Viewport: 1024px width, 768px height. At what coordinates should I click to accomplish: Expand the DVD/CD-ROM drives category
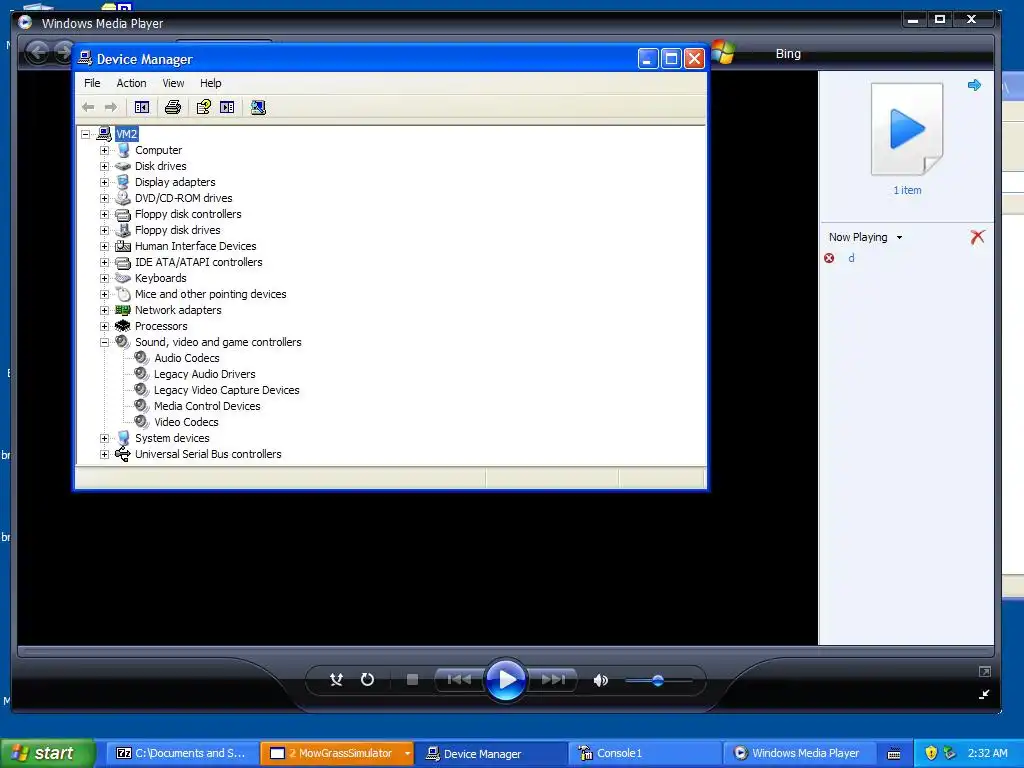(x=104, y=199)
